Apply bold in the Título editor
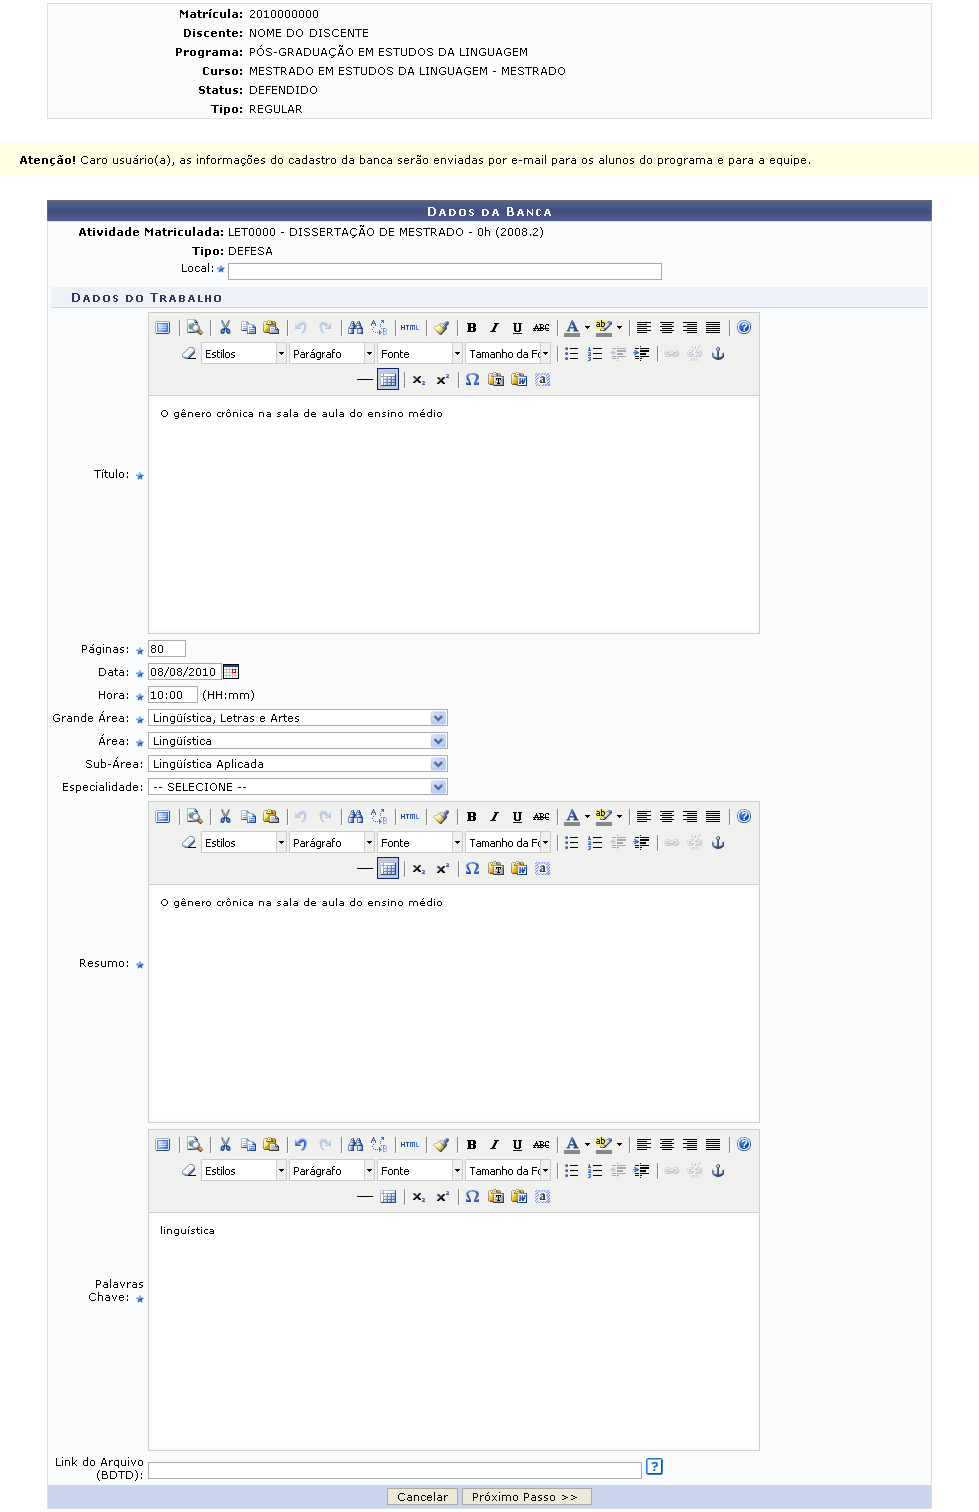Image resolution: width=979 pixels, height=1512 pixels. (472, 328)
